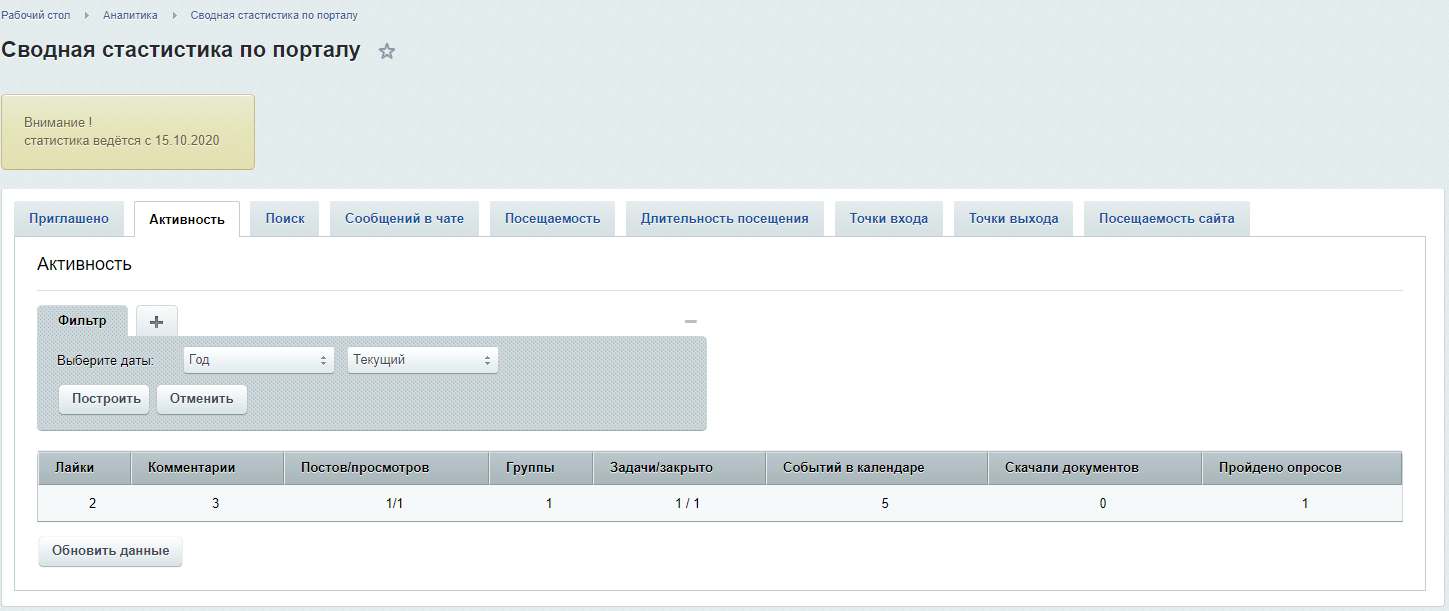Go to the Точки выхода tab

[x=1013, y=219]
